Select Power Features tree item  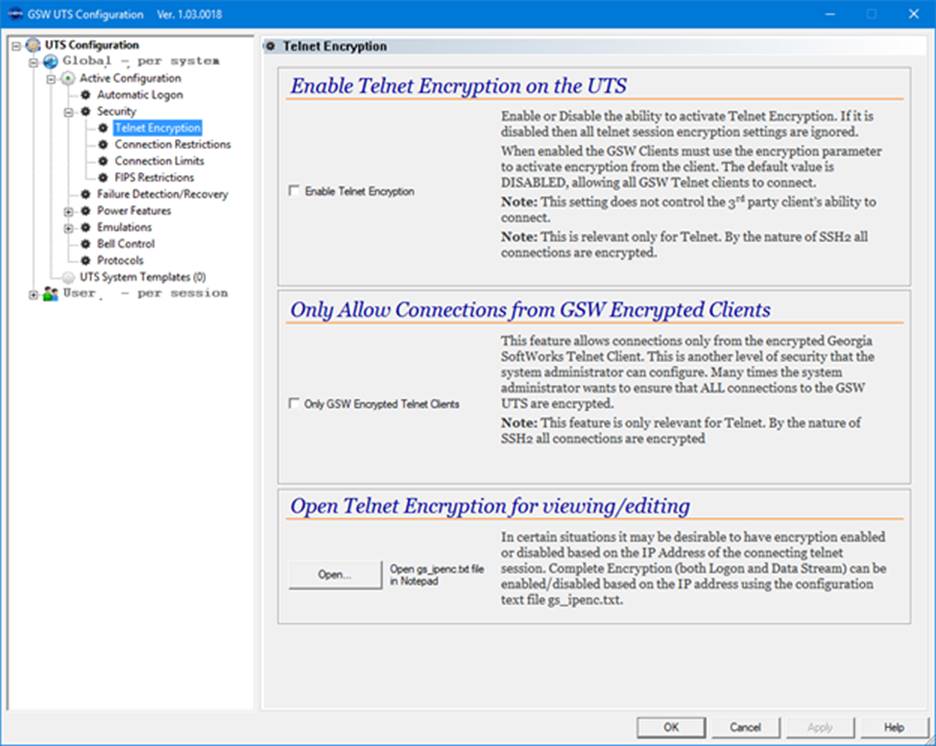point(134,211)
